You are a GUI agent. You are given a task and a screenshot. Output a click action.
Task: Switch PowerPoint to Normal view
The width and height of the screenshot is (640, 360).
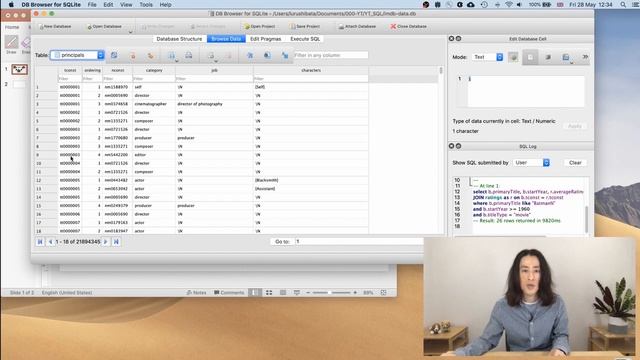click(254, 293)
